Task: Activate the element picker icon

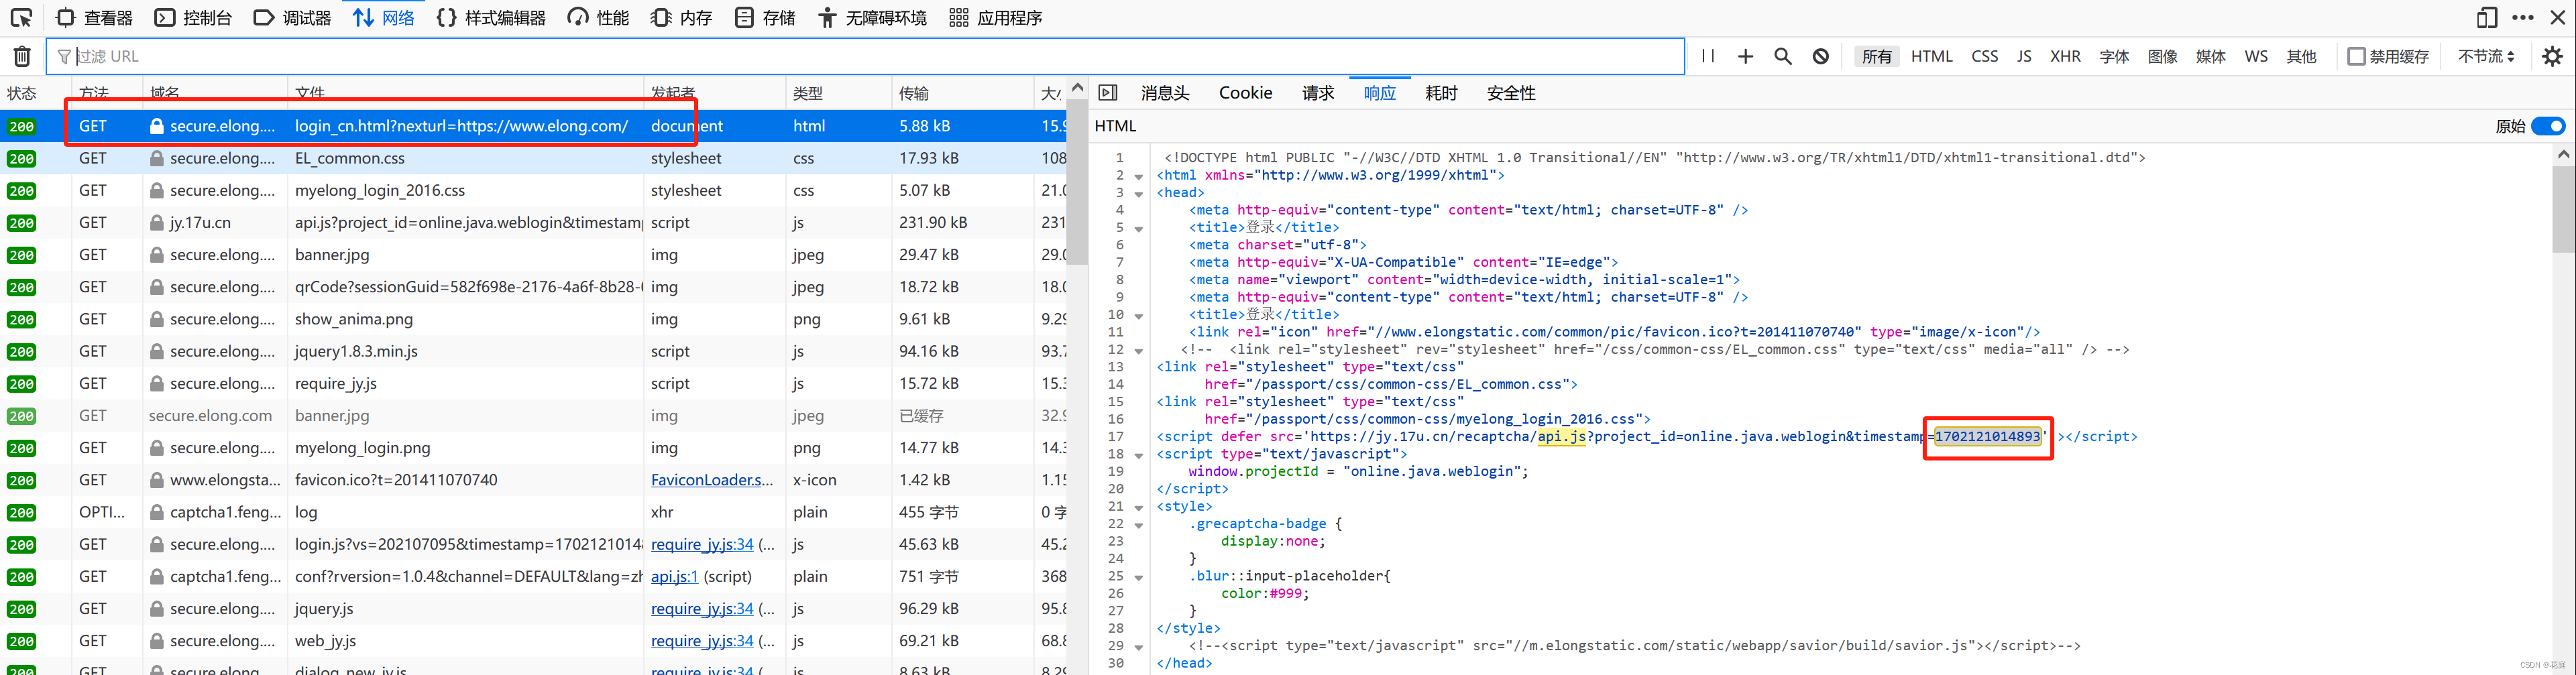Action: pyautogui.click(x=21, y=17)
